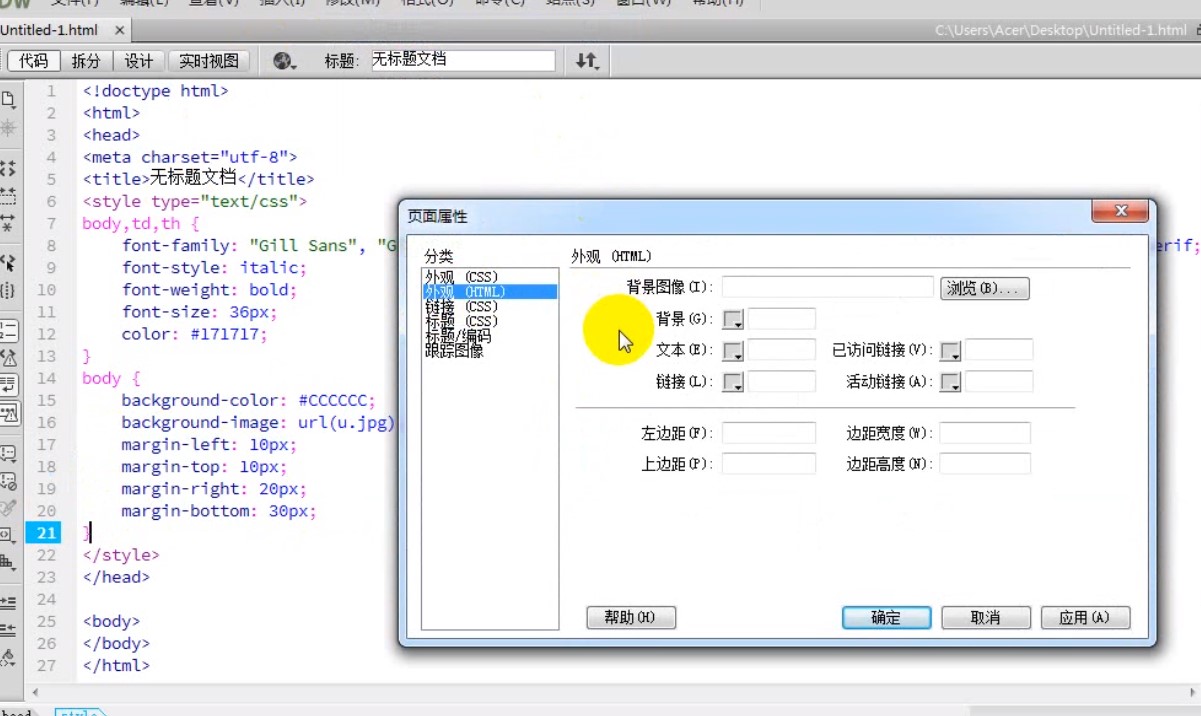This screenshot has width=1201, height=716.
Task: Open the 已访问链接 color picker
Action: [x=950, y=352]
